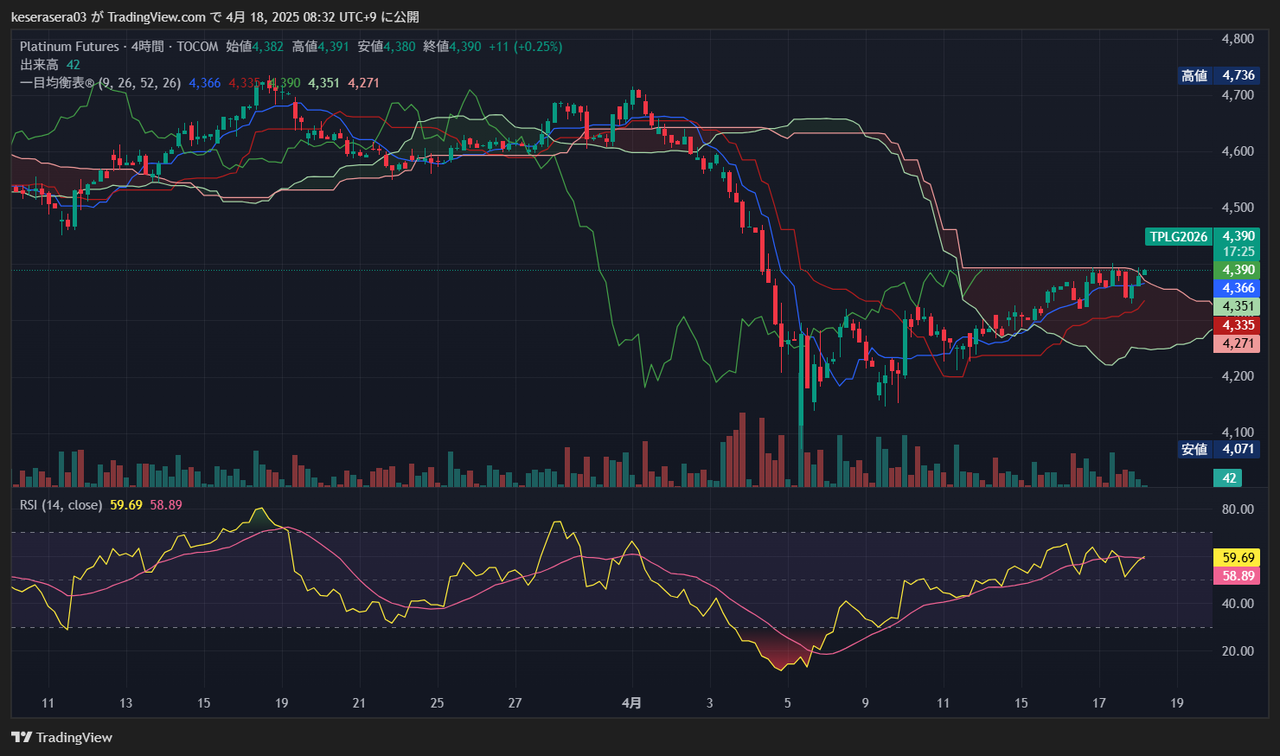Image resolution: width=1280 pixels, height=756 pixels.
Task: Click the 4,700 price scale label
Action: (1238, 95)
